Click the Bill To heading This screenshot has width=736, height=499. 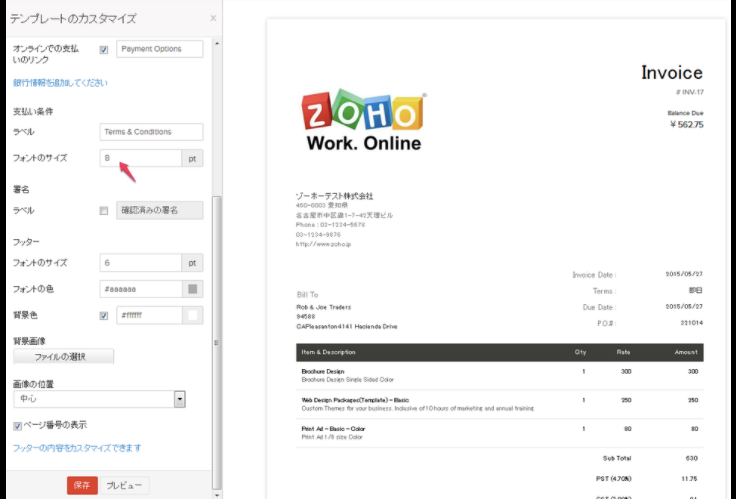307,295
